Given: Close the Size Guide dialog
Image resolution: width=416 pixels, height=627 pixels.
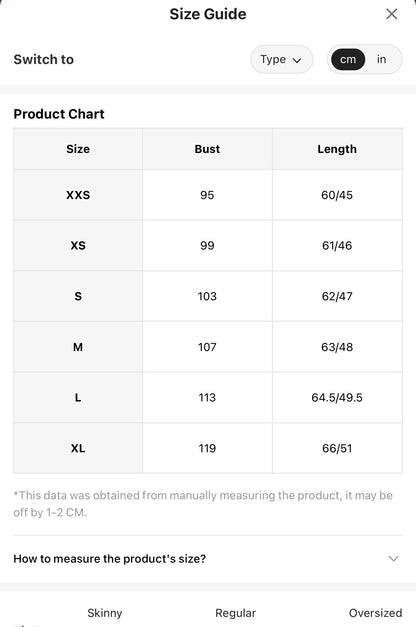Looking at the screenshot, I should [x=391, y=14].
